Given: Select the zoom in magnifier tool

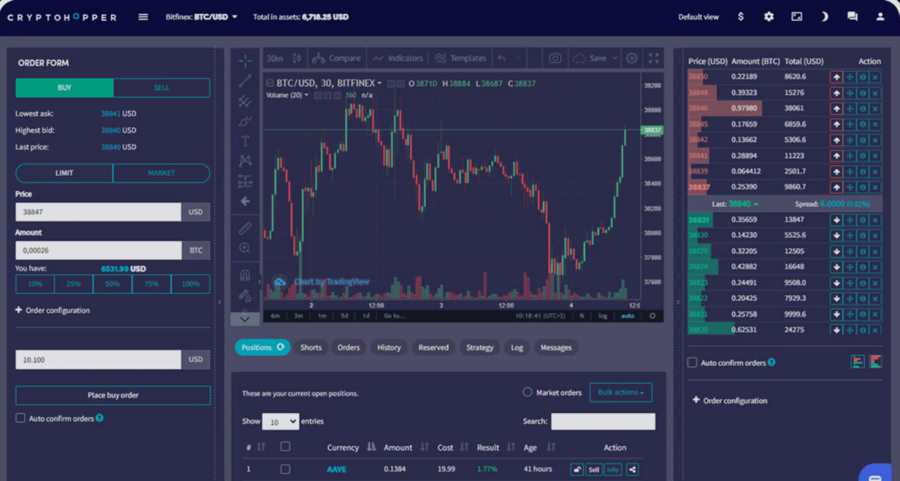Looking at the screenshot, I should 245,248.
